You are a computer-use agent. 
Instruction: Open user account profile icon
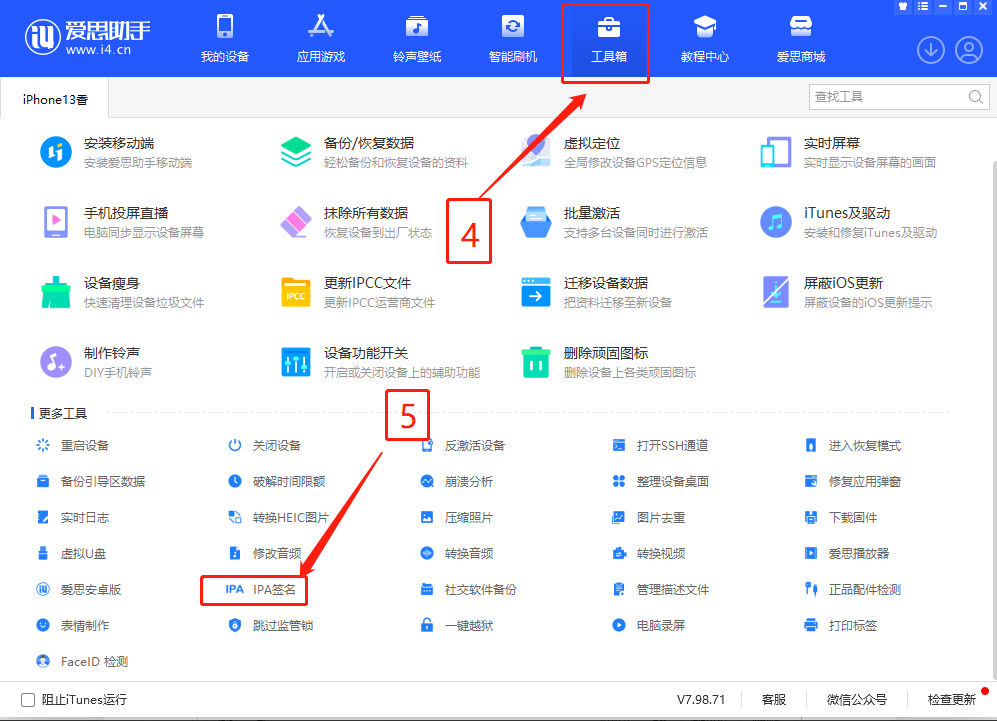tap(968, 49)
